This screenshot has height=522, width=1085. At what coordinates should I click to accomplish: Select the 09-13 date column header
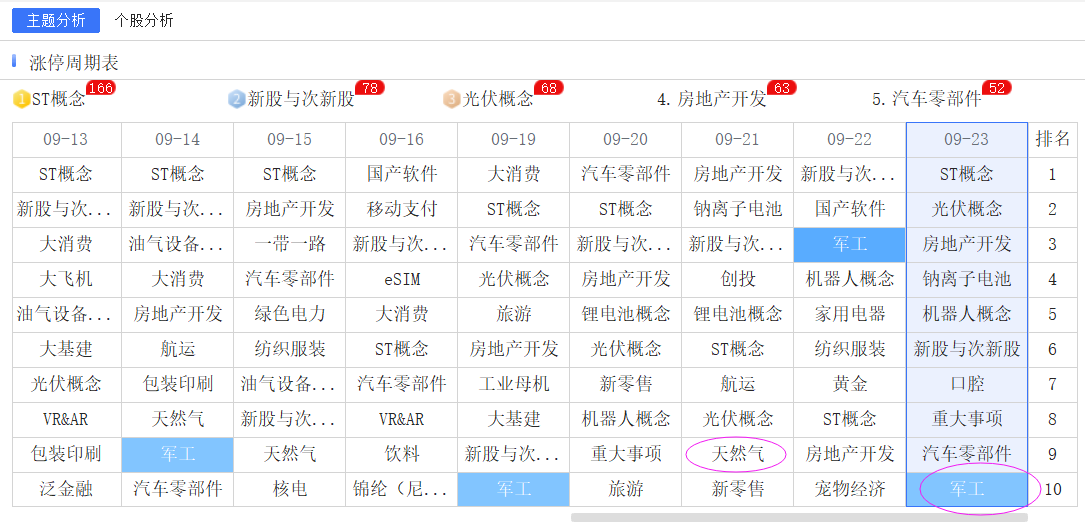pyautogui.click(x=66, y=140)
